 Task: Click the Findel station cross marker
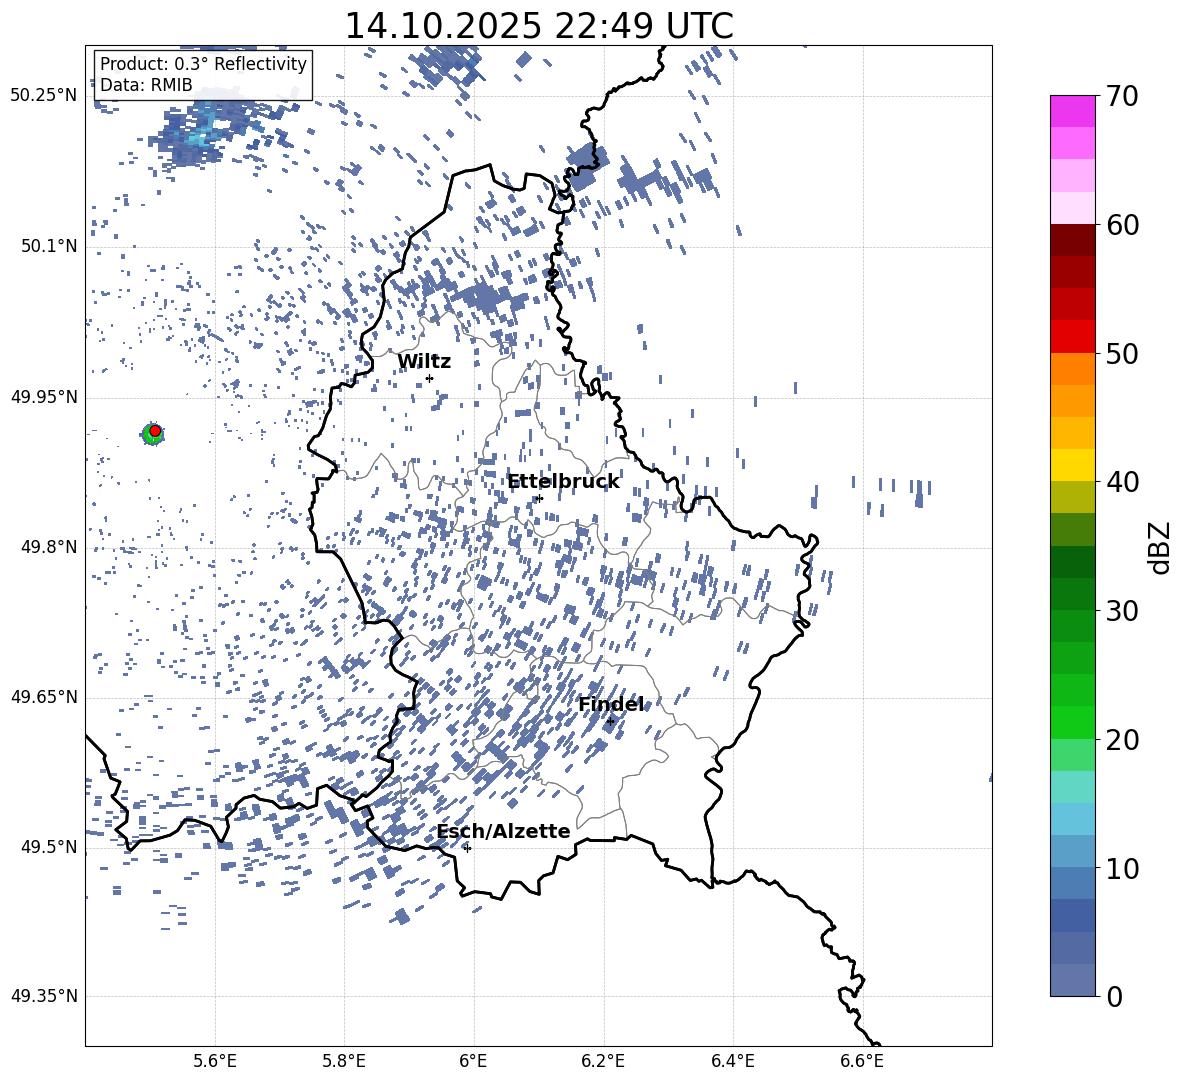coord(610,722)
